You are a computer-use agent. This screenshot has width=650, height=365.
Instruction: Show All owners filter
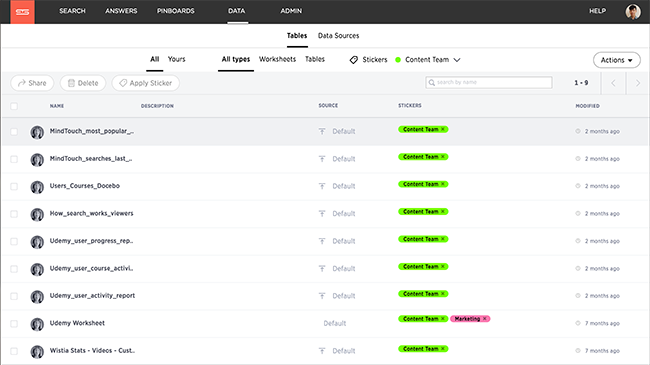tap(155, 59)
